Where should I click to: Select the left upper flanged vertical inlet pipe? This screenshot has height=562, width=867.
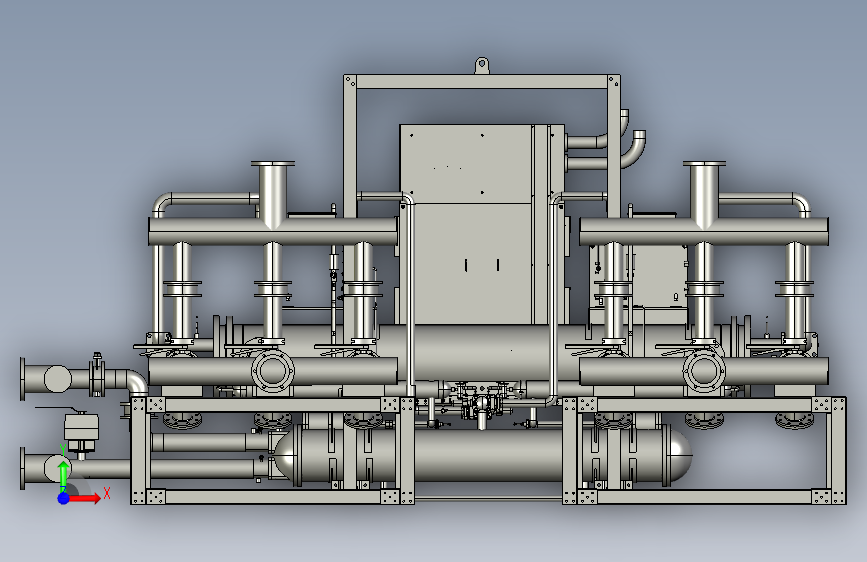click(273, 194)
